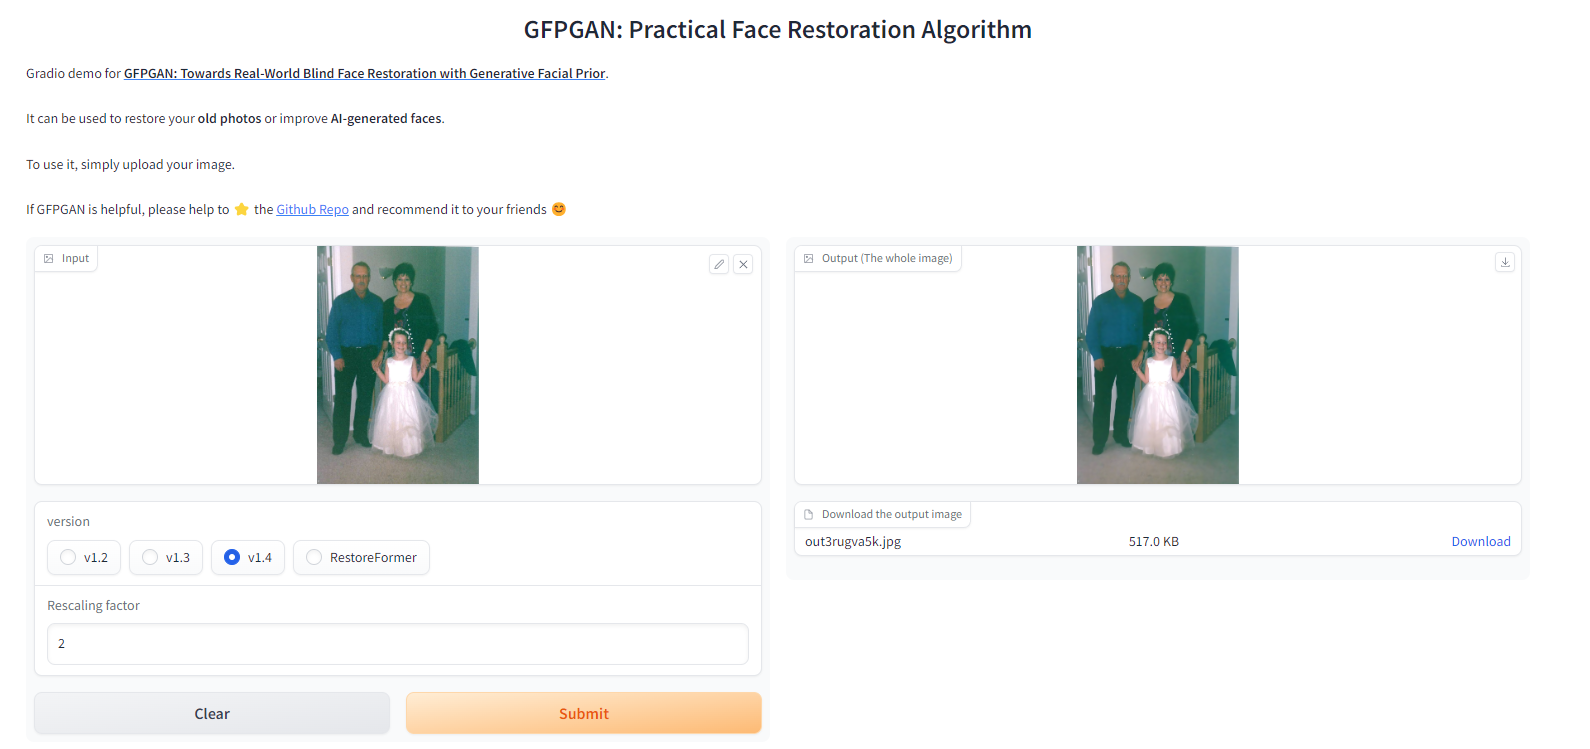Open the GFPGAN paper title link
Screen dimensions: 1590x749
tap(364, 73)
